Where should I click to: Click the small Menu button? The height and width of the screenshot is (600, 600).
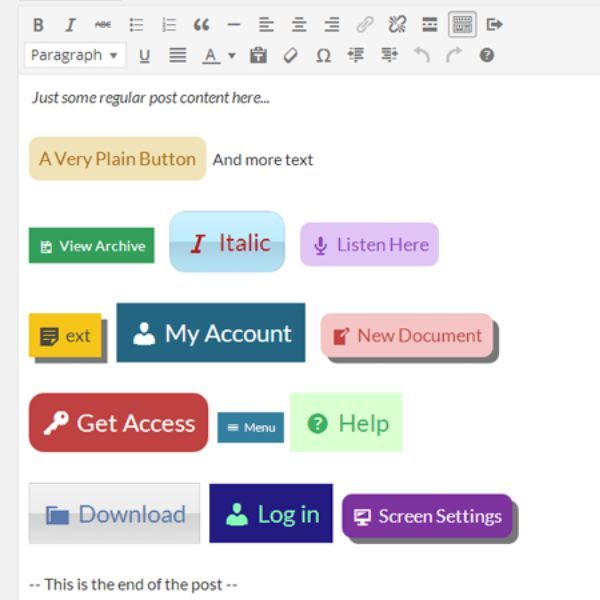(251, 427)
